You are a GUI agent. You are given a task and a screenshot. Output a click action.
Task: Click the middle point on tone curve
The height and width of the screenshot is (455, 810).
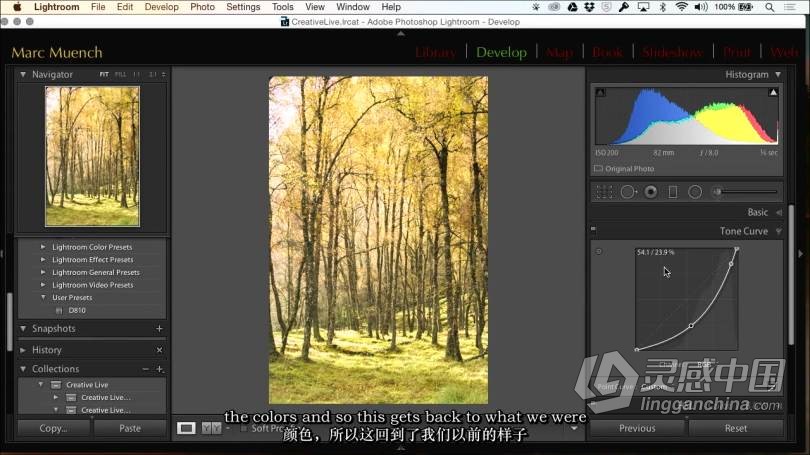click(691, 326)
